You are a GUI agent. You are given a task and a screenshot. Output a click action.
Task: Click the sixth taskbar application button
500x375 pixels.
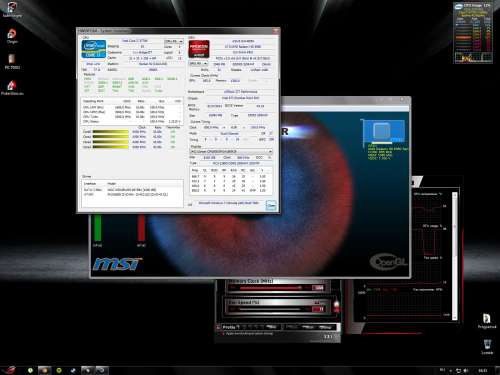click(x=101, y=370)
